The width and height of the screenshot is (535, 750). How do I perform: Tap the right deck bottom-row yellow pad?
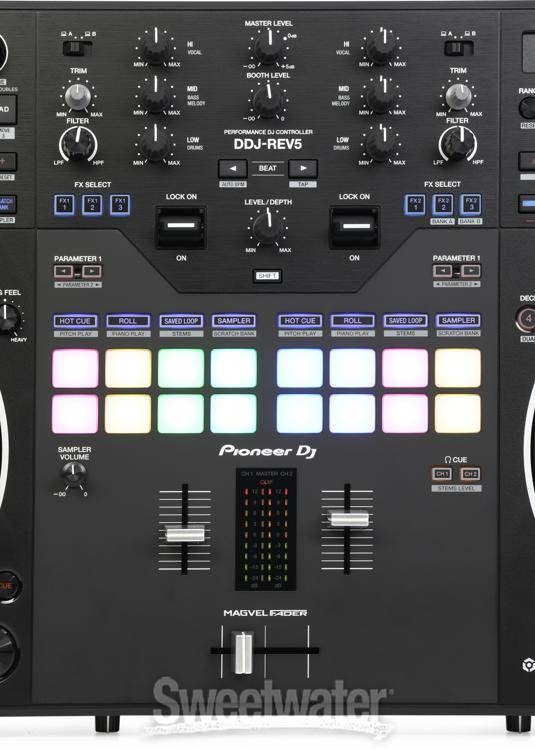tap(458, 413)
